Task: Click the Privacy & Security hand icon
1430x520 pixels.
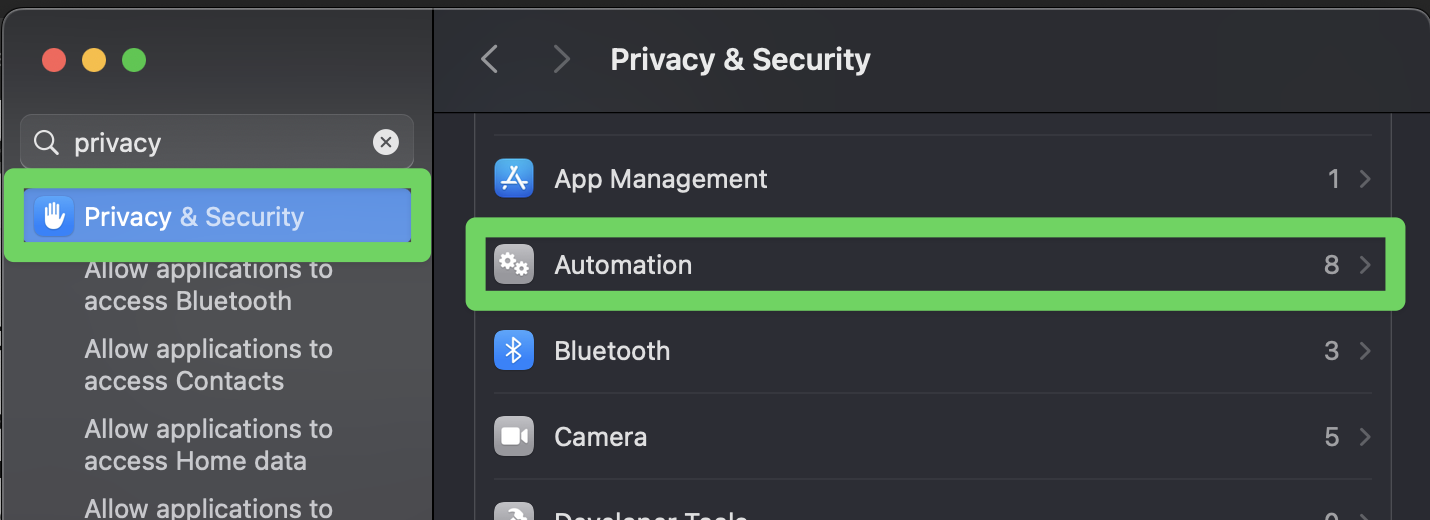Action: point(54,217)
